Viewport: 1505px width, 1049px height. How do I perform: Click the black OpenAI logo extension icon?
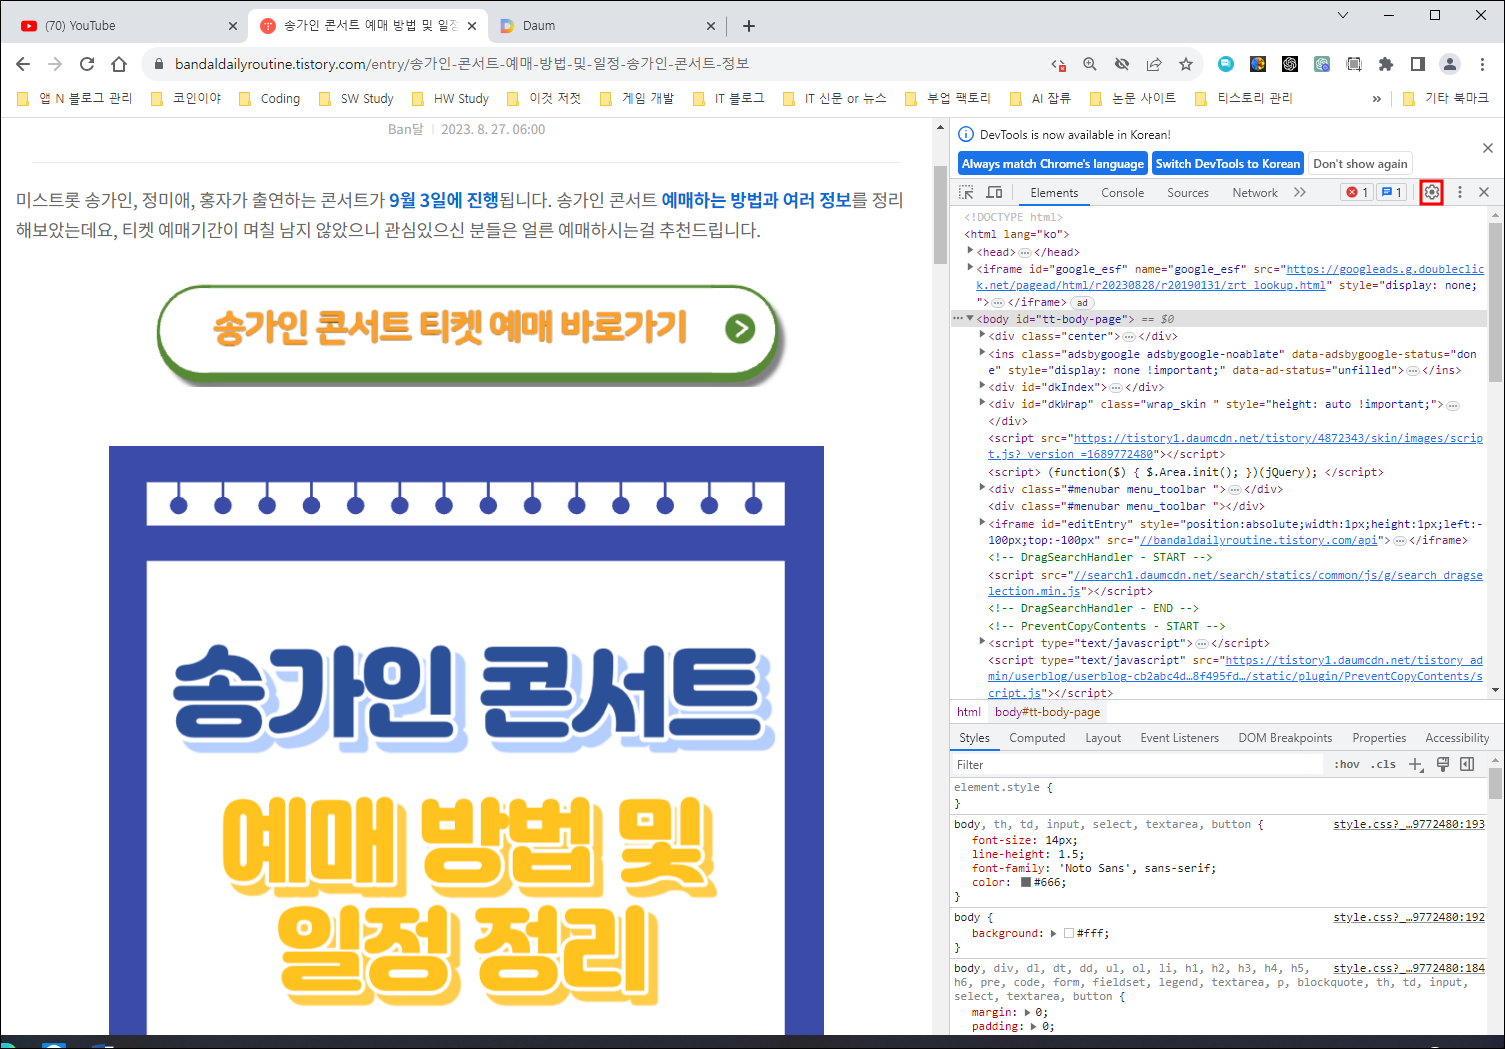1290,64
